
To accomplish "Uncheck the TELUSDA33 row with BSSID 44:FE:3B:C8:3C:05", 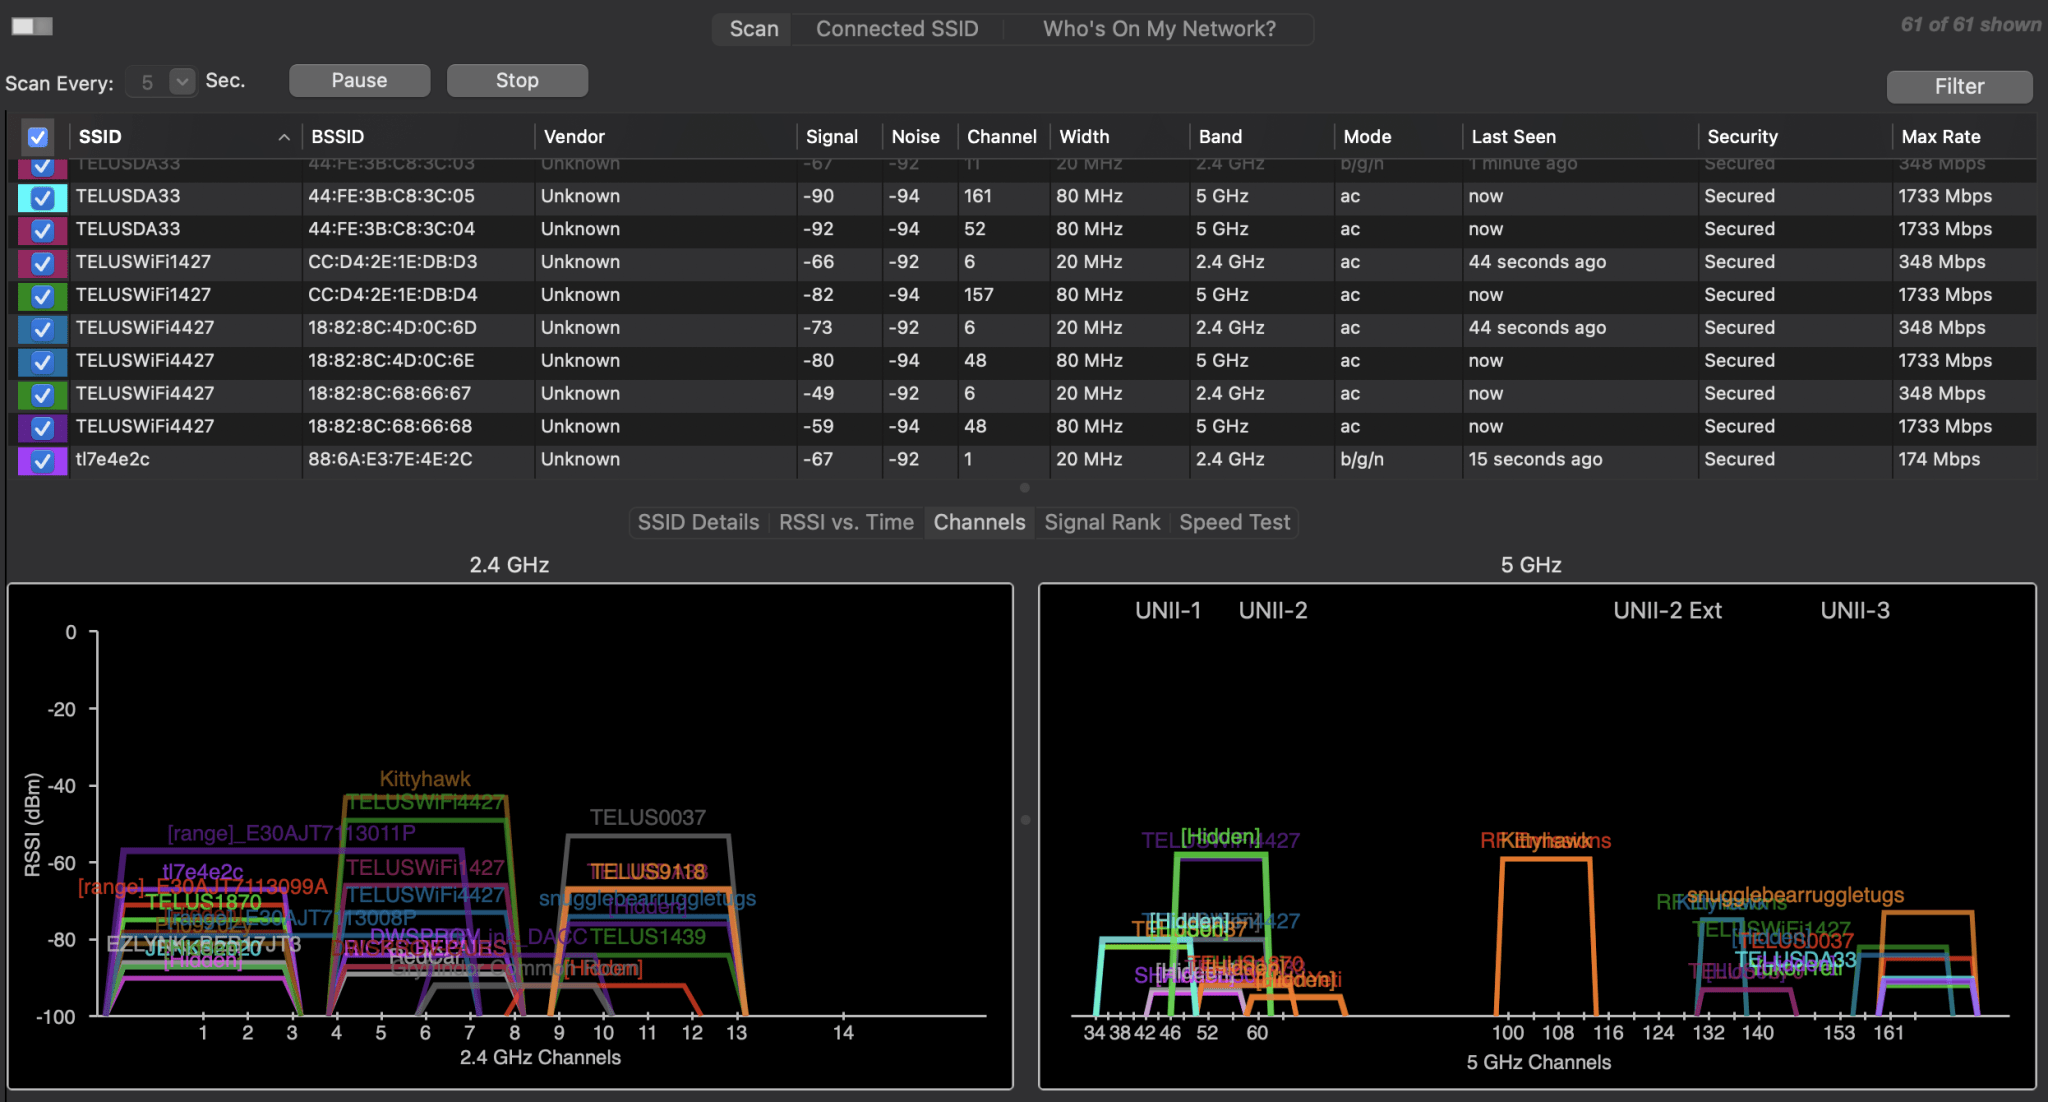I will tap(42, 197).
